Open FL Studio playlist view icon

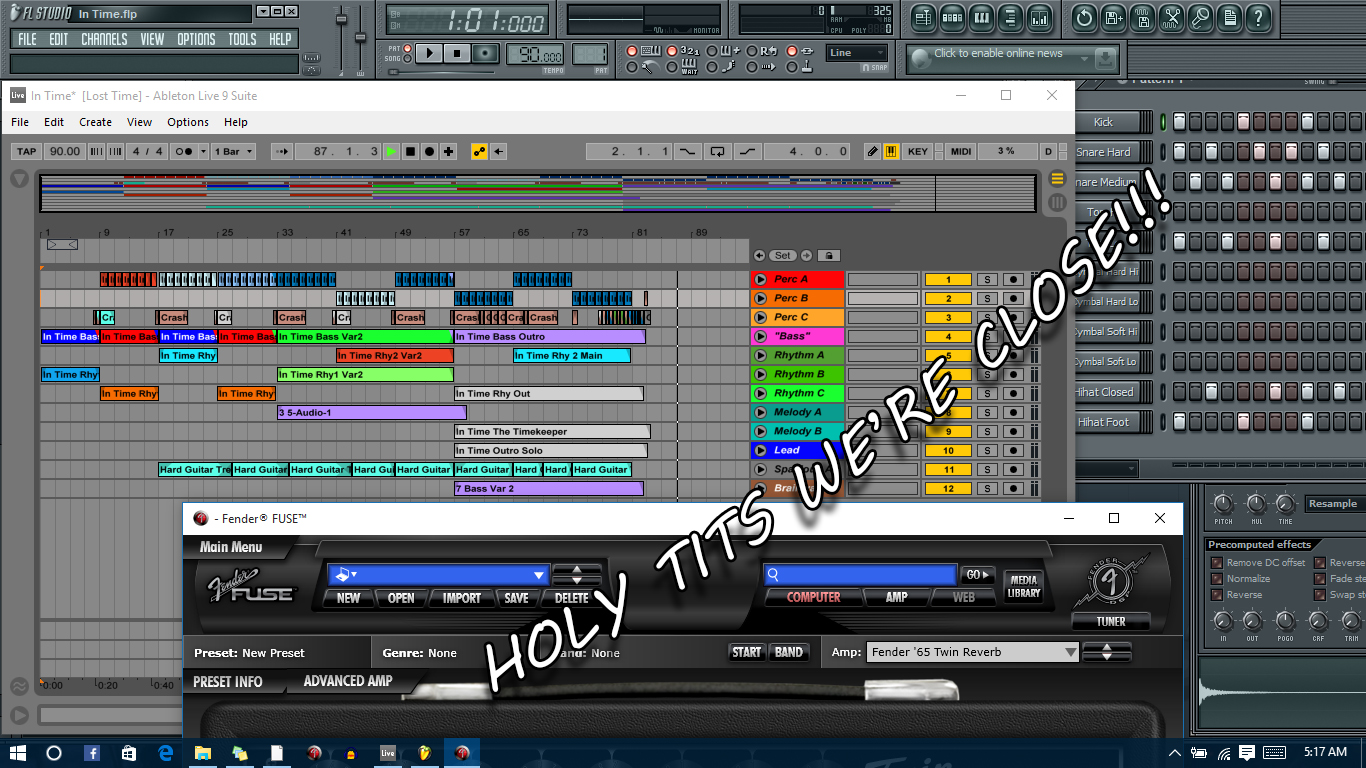[x=923, y=18]
